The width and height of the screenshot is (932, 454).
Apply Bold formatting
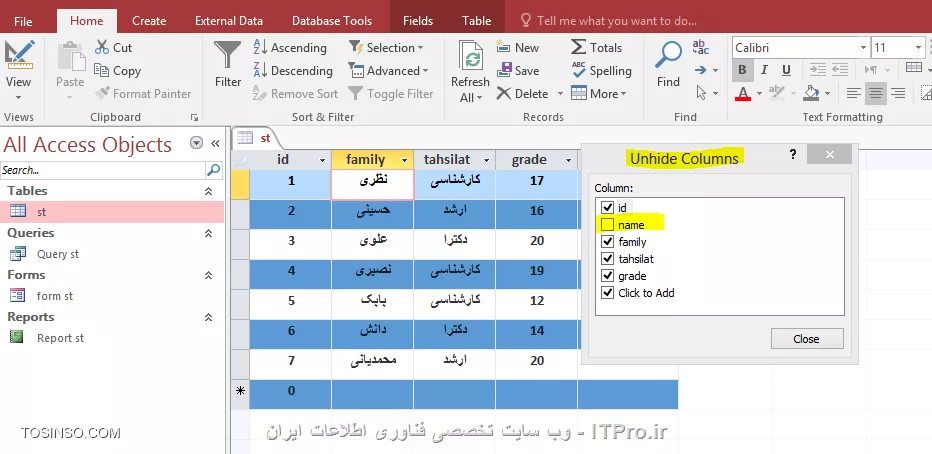click(742, 70)
